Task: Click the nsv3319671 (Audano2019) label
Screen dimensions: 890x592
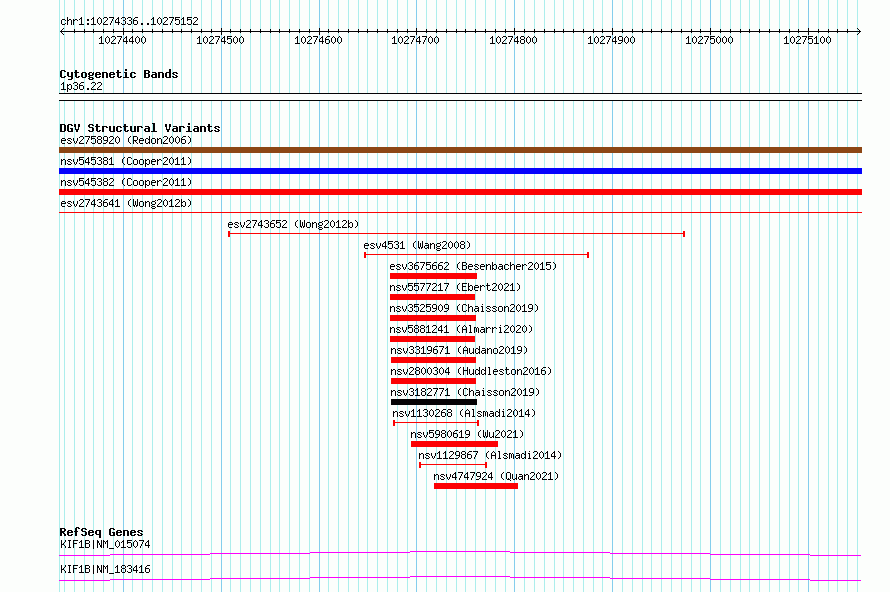Action: (x=459, y=350)
